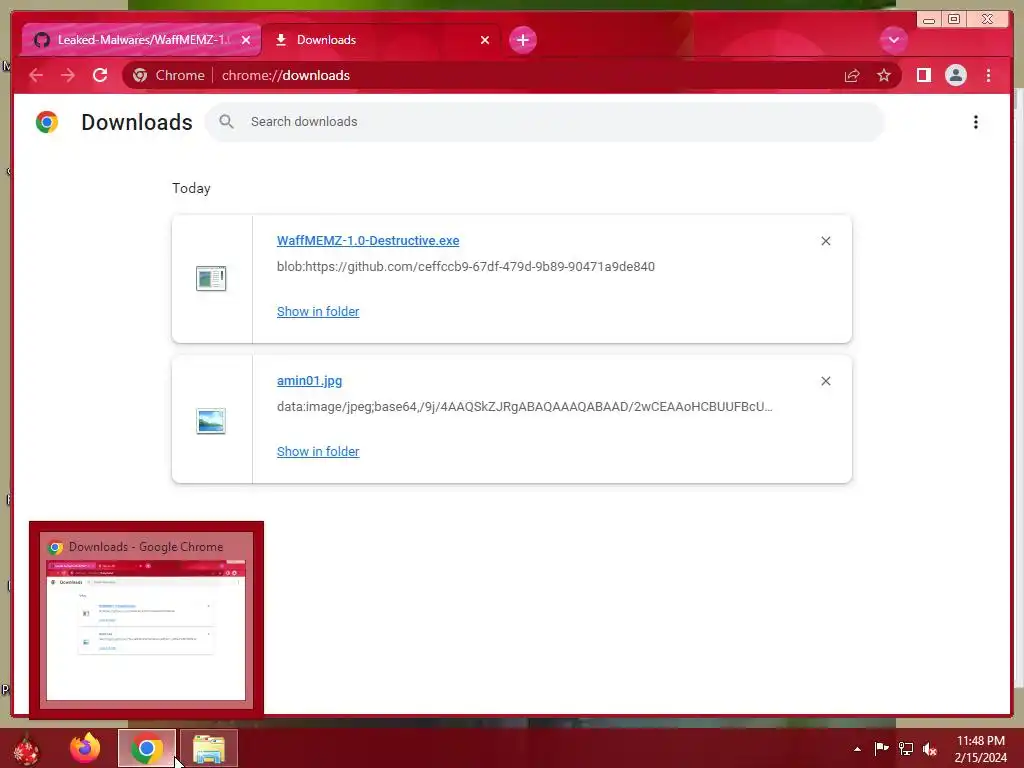Click the WaffMEMZ exe file icon

211,278
